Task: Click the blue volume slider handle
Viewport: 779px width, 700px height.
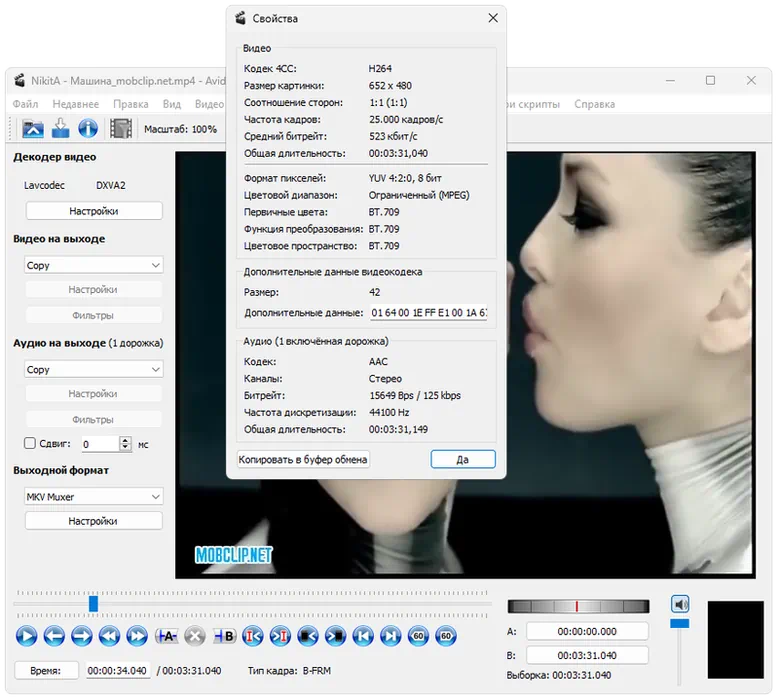Action: (x=680, y=623)
